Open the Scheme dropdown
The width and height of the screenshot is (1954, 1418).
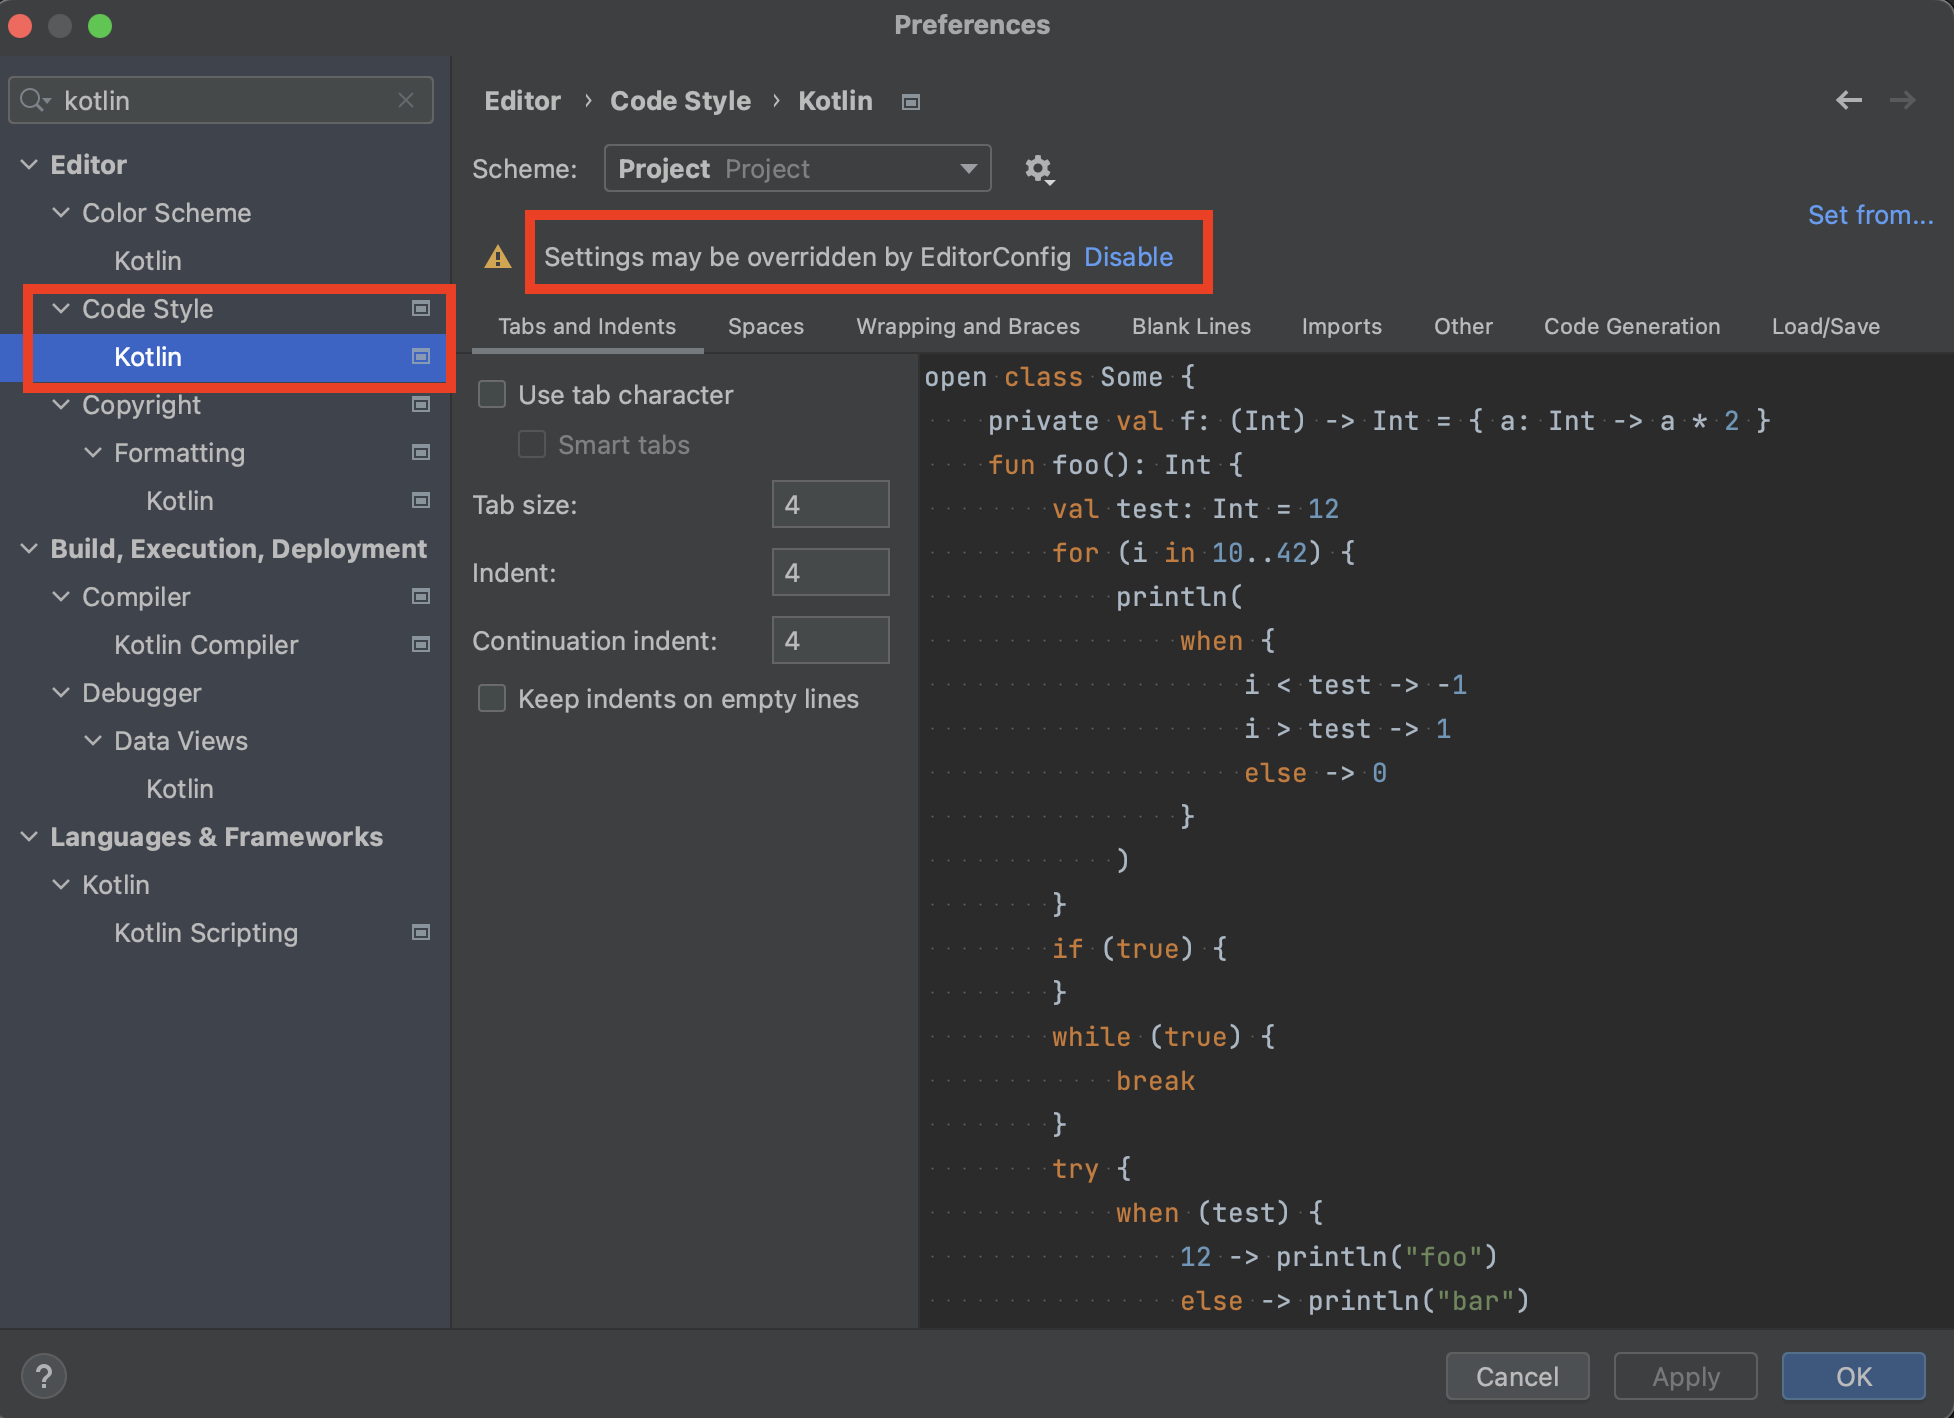(797, 168)
